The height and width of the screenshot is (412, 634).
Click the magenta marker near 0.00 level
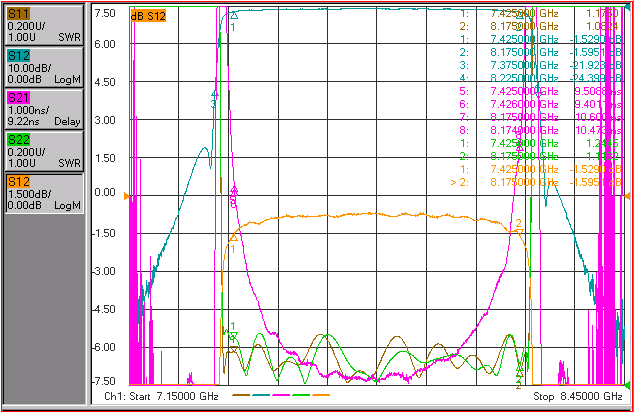click(234, 190)
